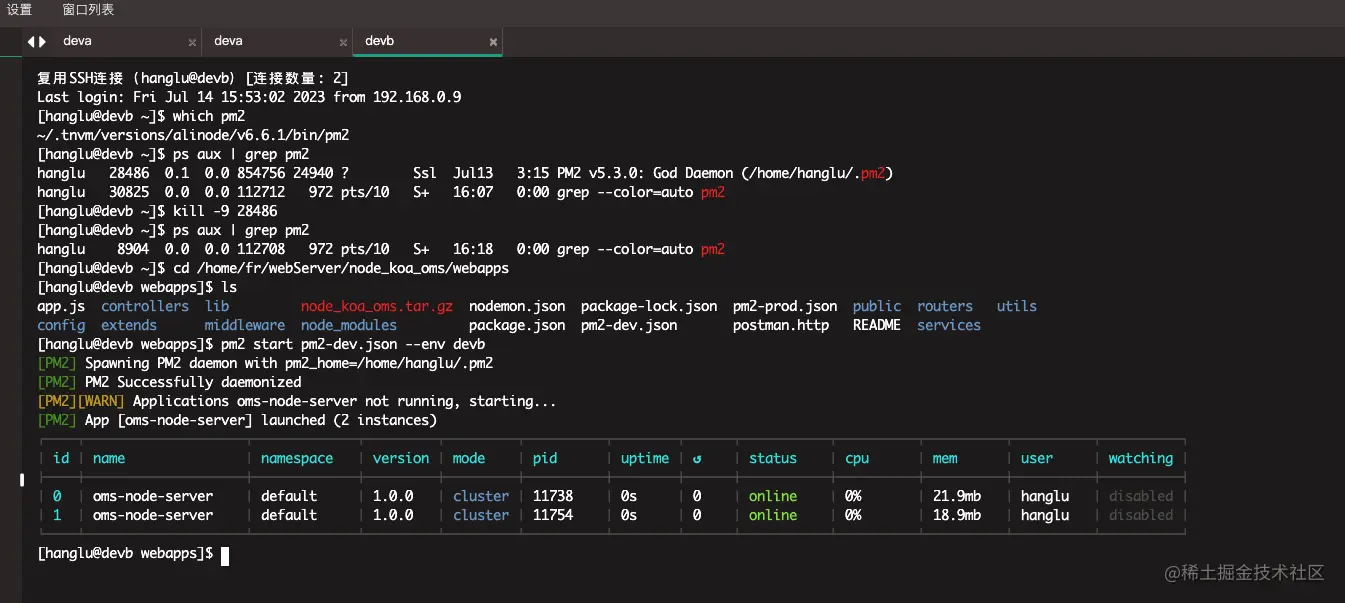
Task: Click the memory value 18.9mb
Action: [957, 515]
